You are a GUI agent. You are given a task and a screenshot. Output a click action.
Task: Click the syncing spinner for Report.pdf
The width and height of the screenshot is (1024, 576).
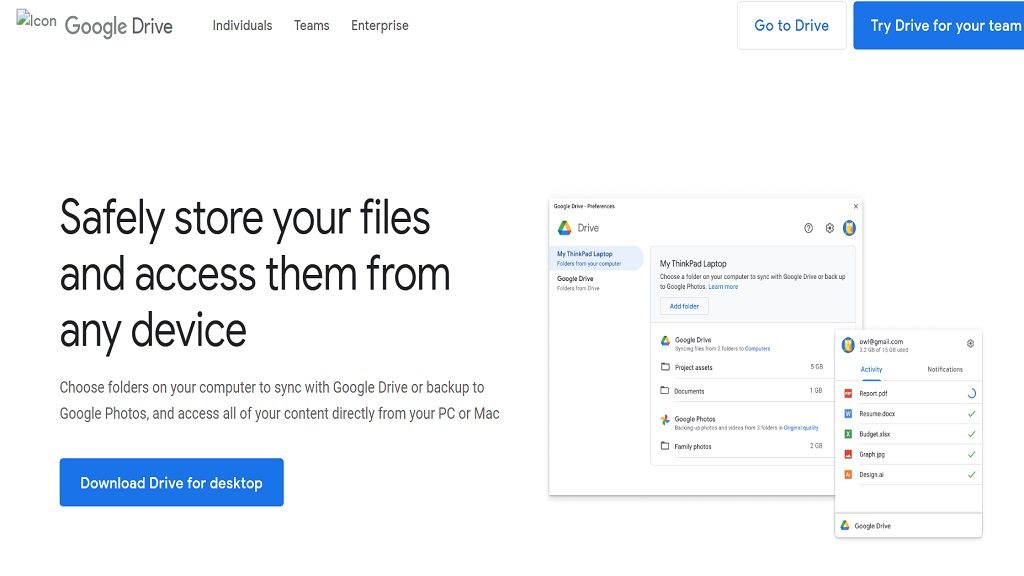(971, 393)
